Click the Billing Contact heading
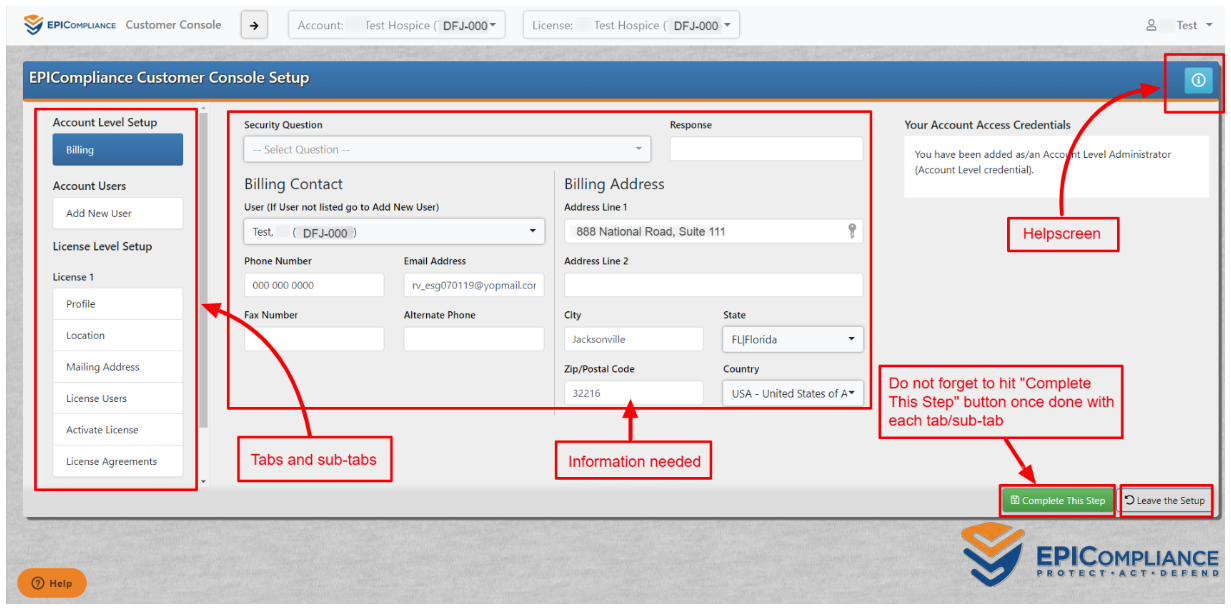The height and width of the screenshot is (610, 1231). coord(293,184)
